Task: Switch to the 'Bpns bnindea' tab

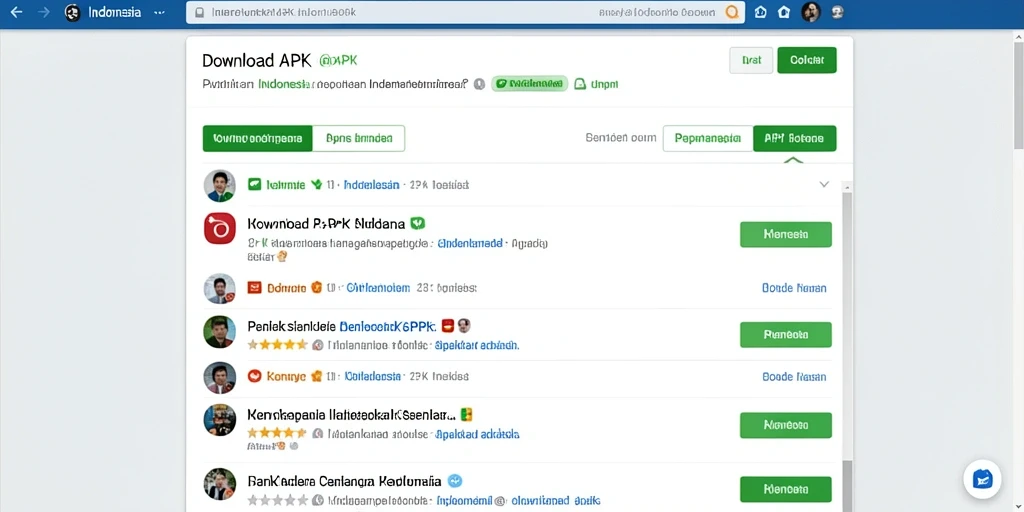Action: pos(359,138)
